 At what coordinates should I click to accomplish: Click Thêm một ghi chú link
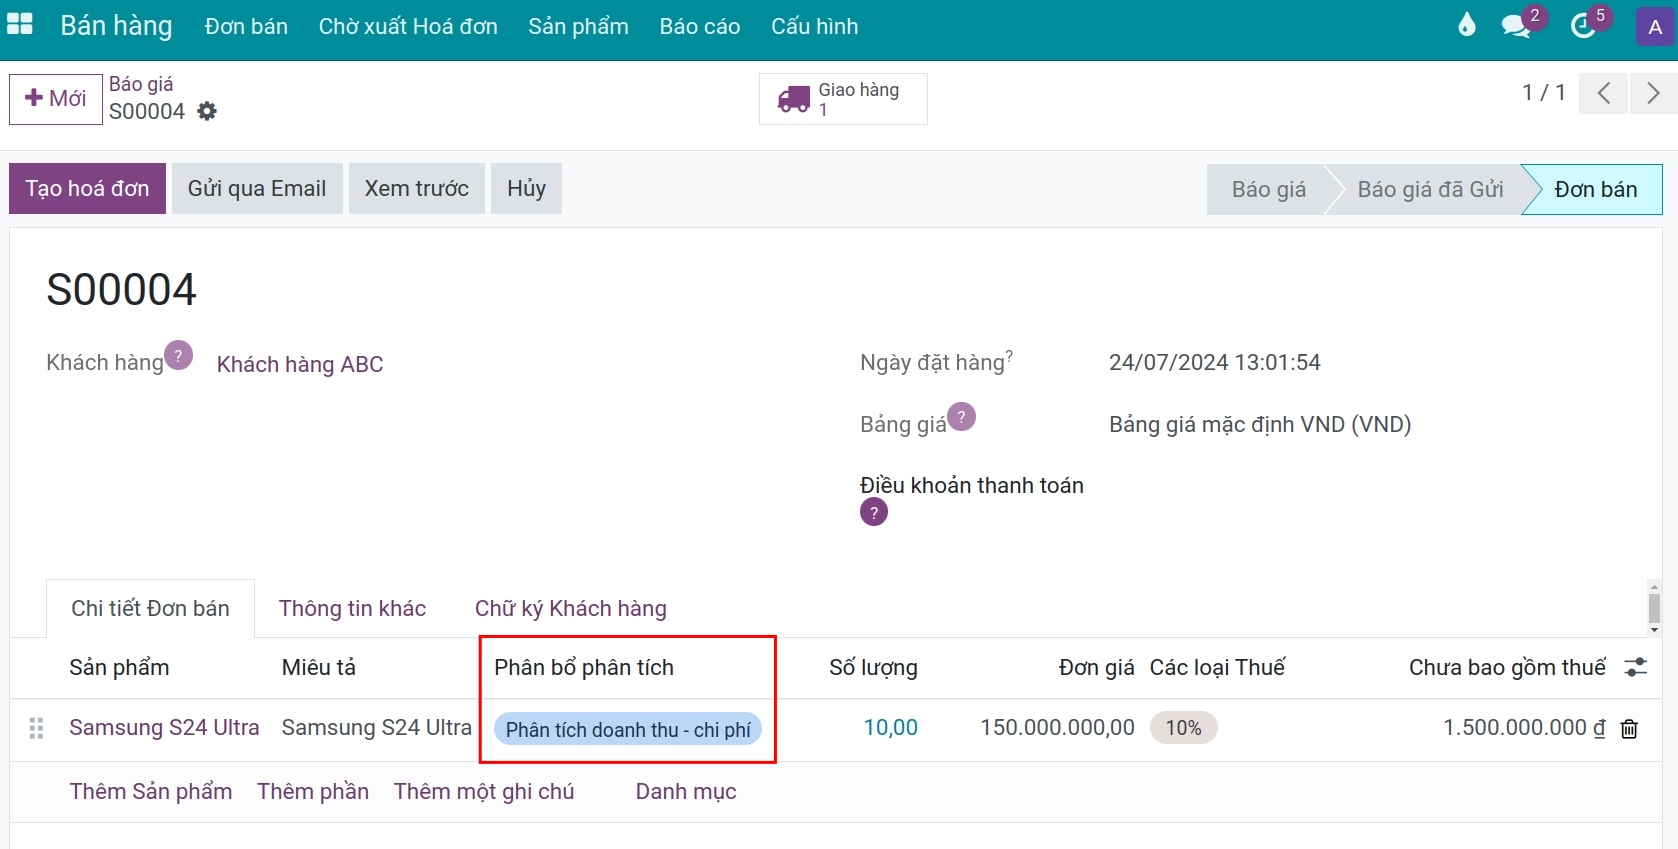coord(484,792)
